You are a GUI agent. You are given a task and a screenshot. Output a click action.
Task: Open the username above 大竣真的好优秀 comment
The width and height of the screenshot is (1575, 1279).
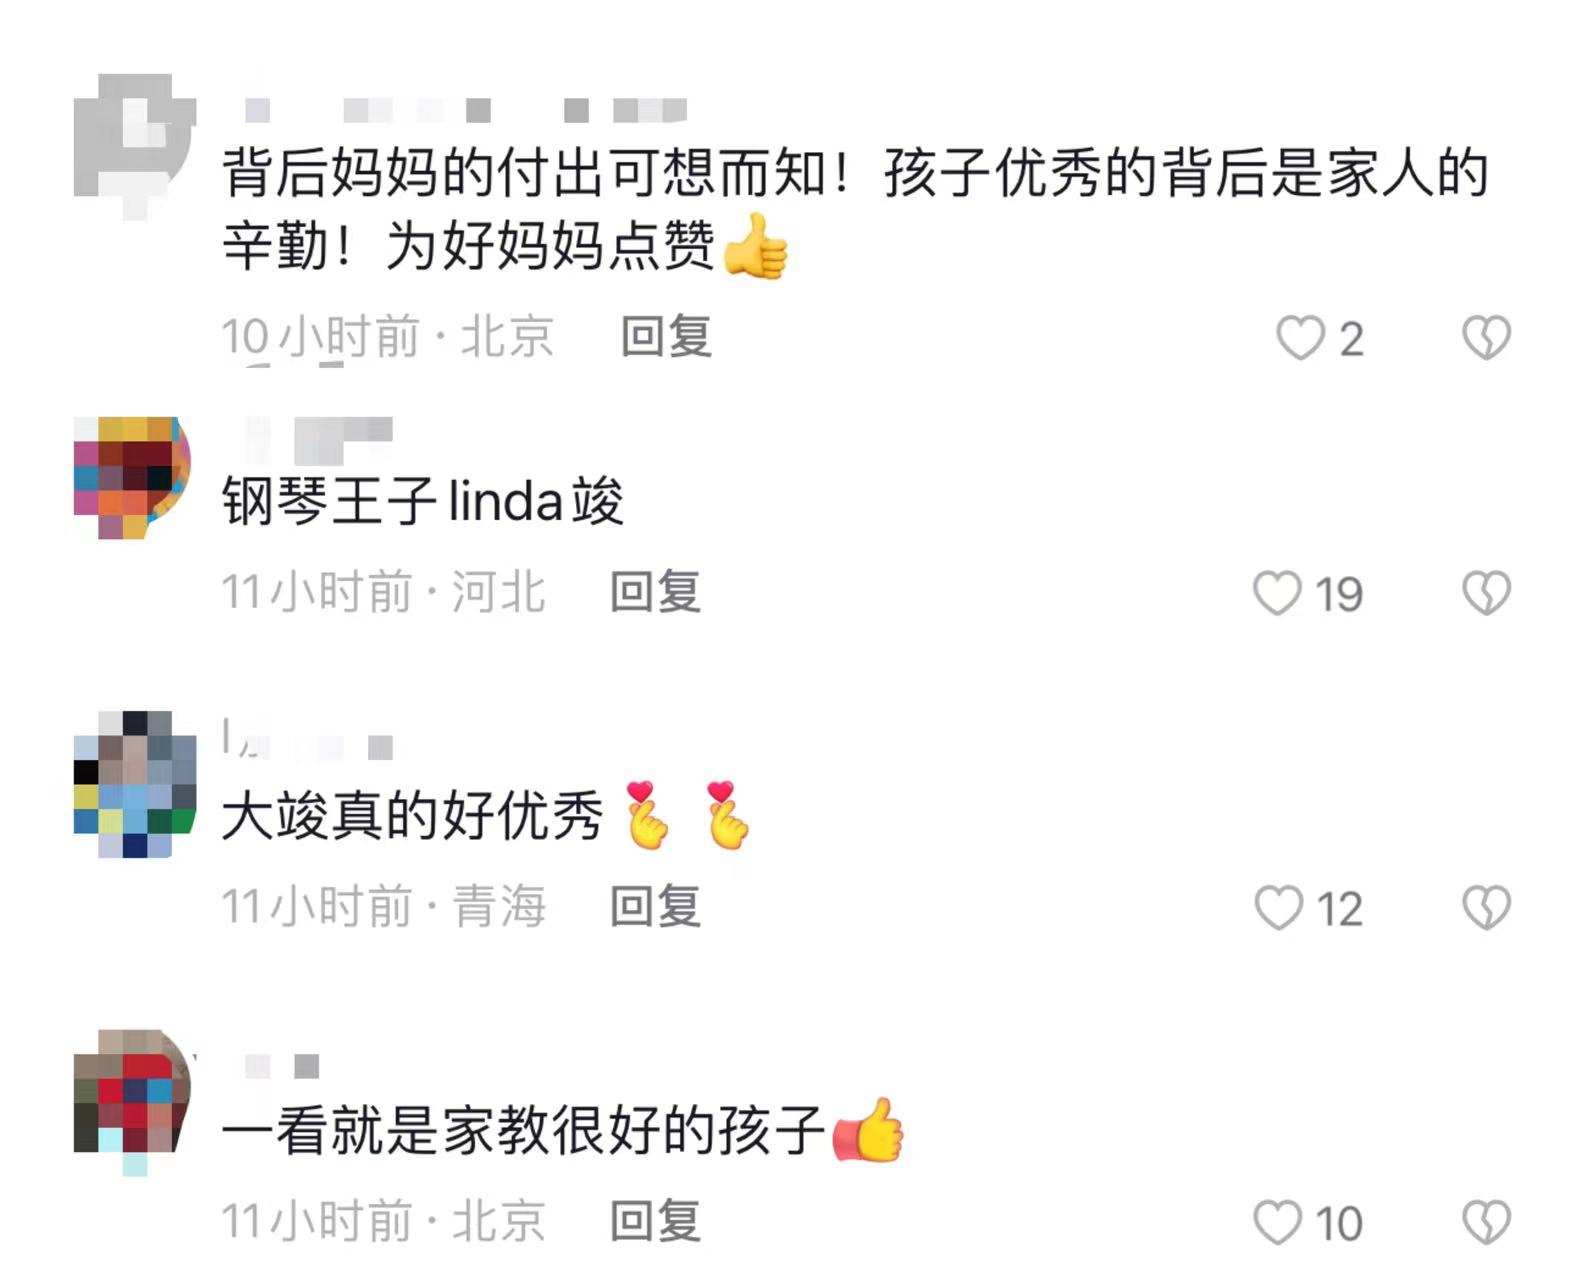coord(307,741)
